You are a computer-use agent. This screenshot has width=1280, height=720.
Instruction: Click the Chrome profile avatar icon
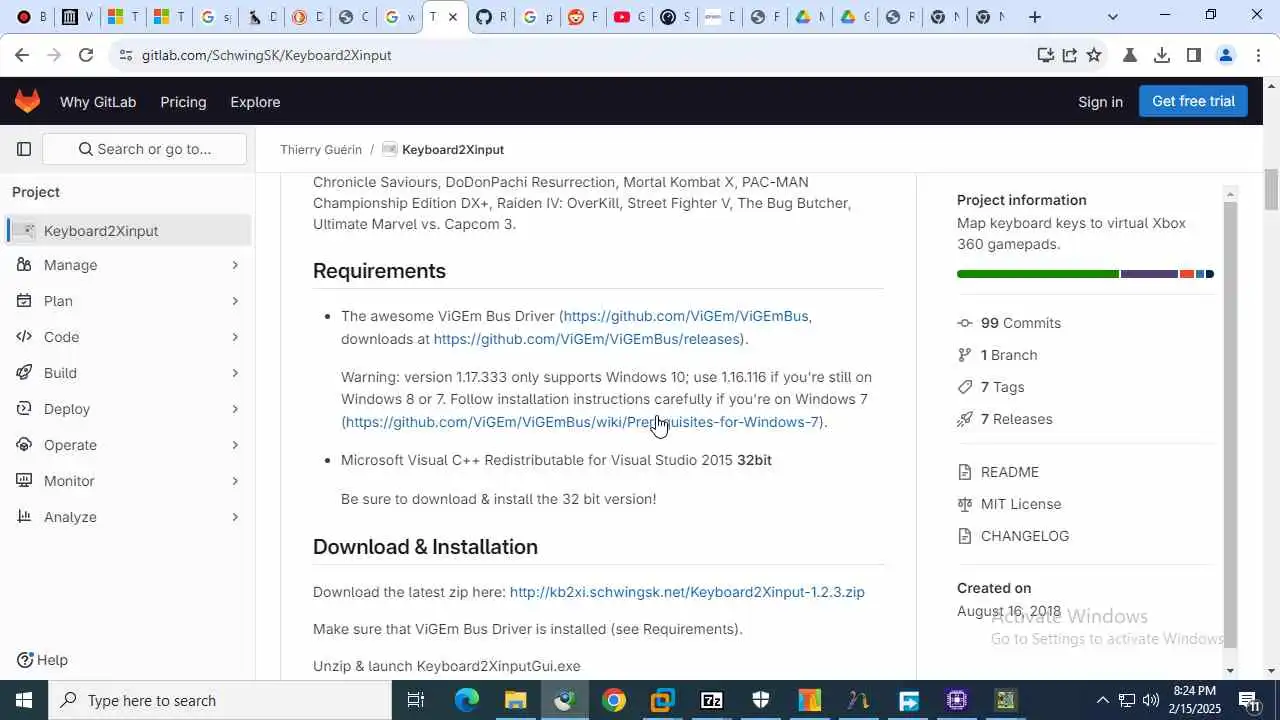click(x=1226, y=55)
